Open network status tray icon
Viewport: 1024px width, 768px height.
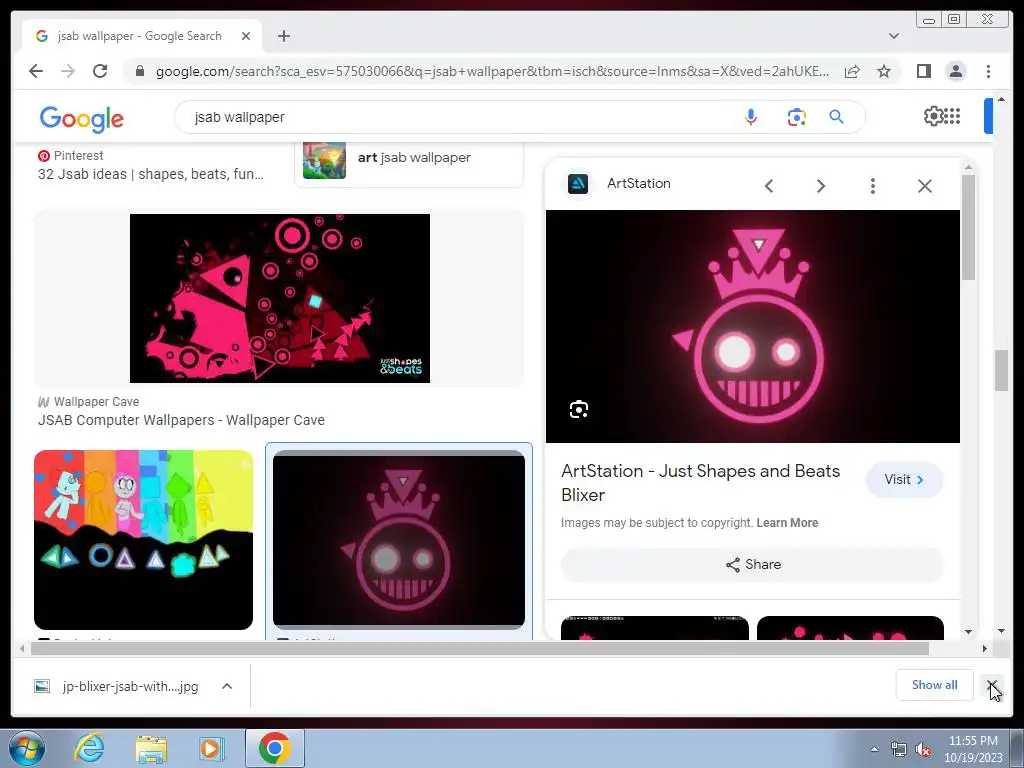pos(899,750)
